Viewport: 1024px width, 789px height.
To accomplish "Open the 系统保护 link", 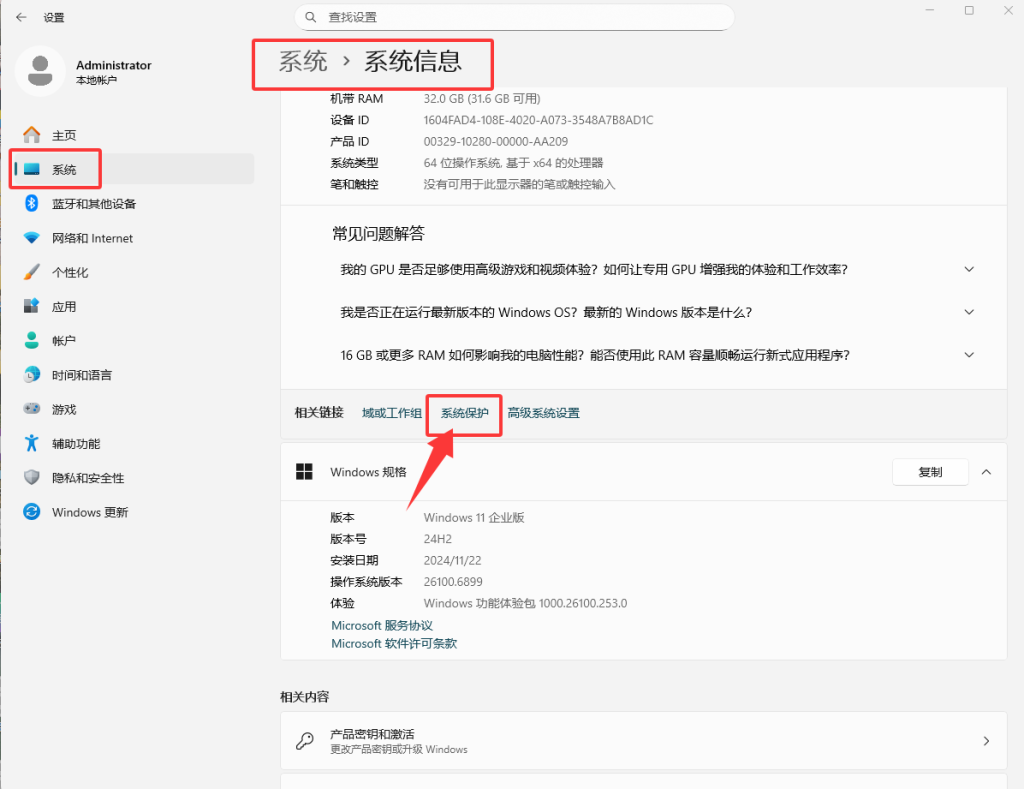I will coord(463,412).
